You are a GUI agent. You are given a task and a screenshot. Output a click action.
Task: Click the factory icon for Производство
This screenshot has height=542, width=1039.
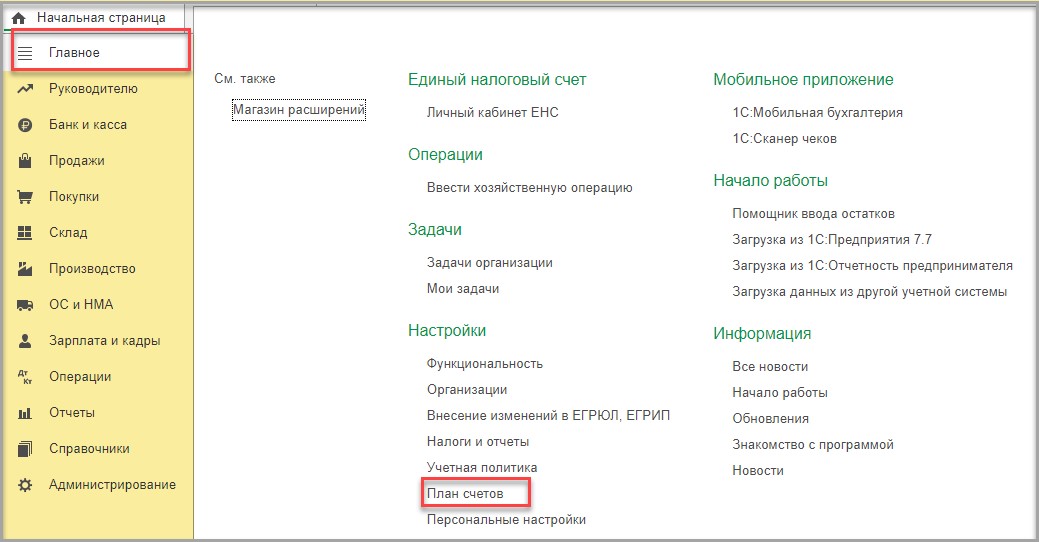tap(25, 268)
